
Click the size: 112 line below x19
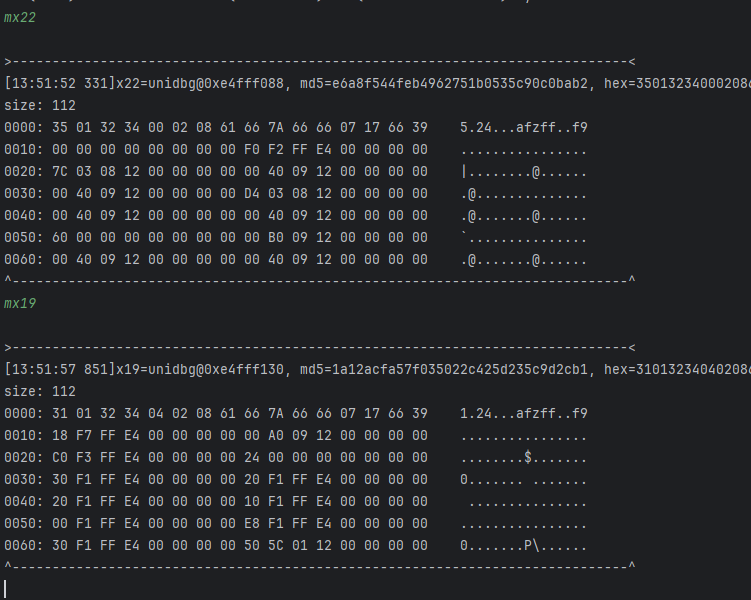click(x=40, y=391)
